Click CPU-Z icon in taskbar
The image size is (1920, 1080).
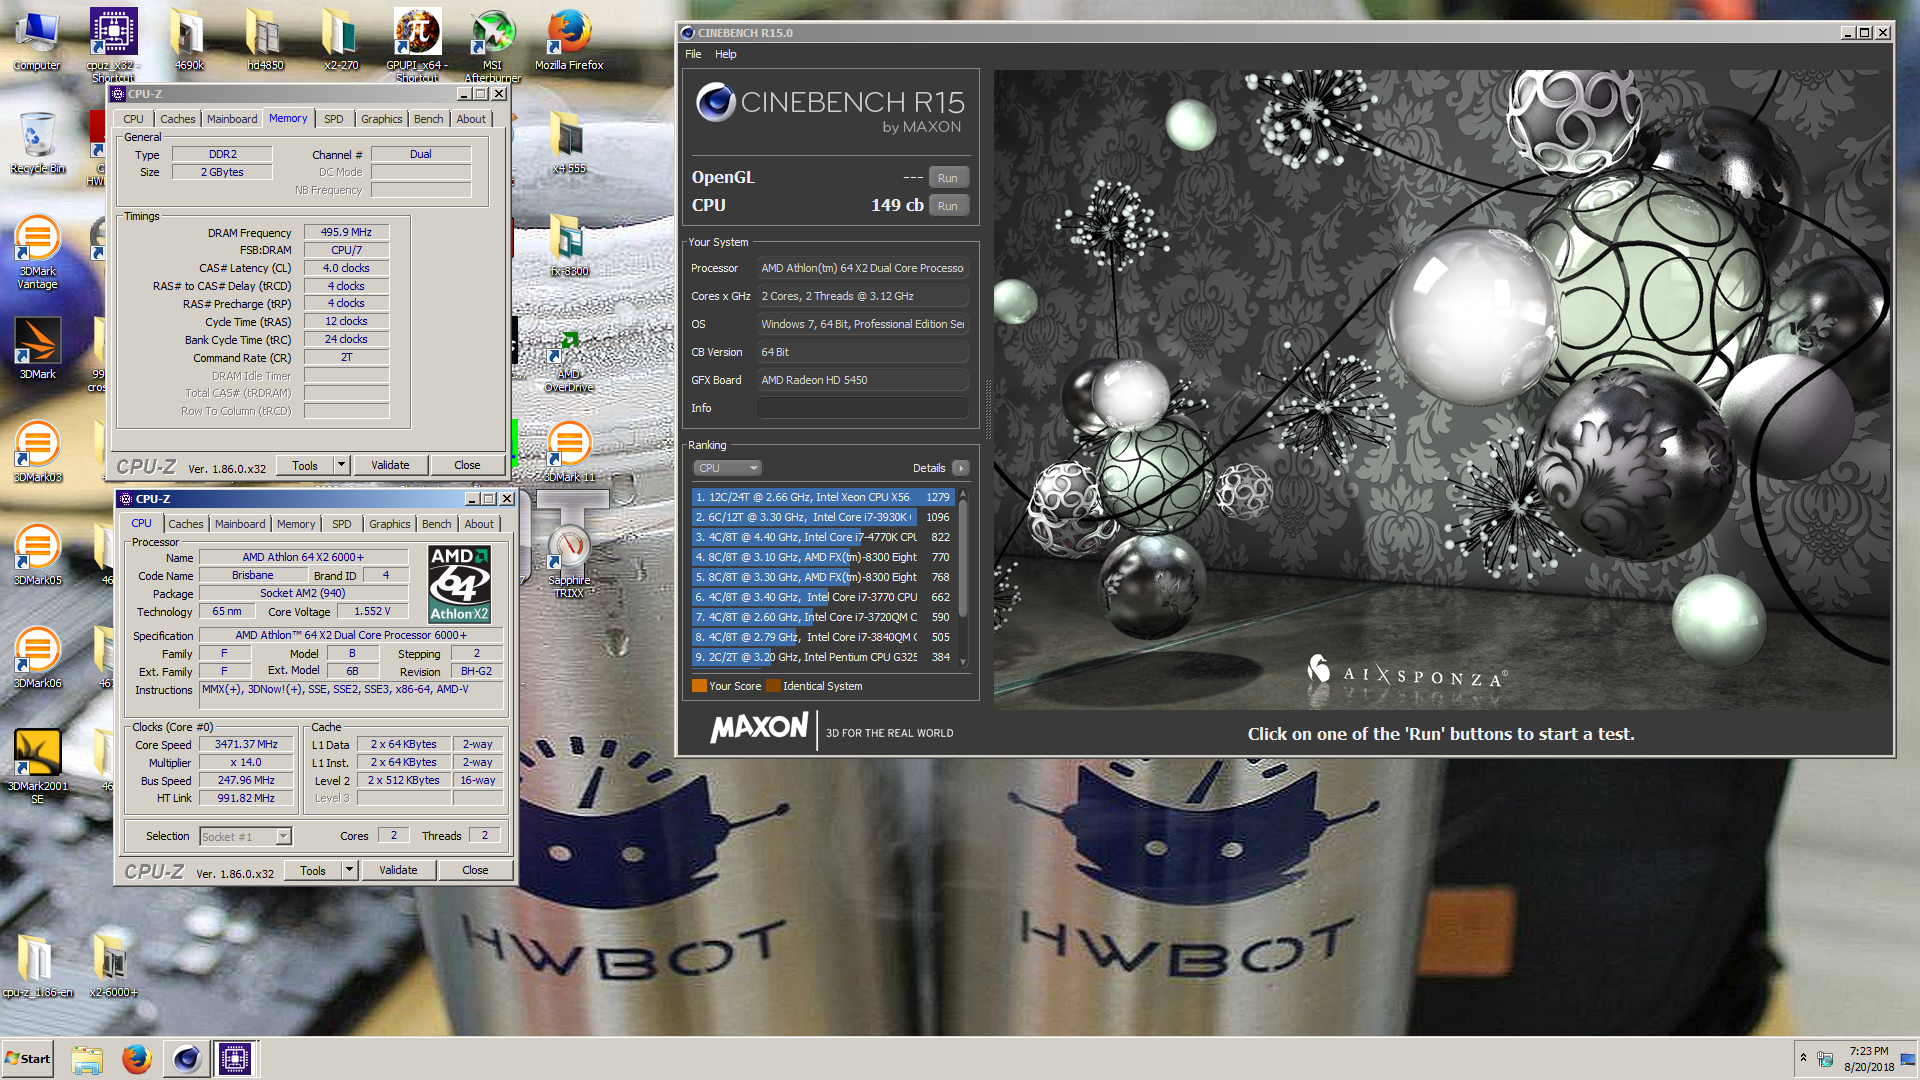coord(236,1059)
